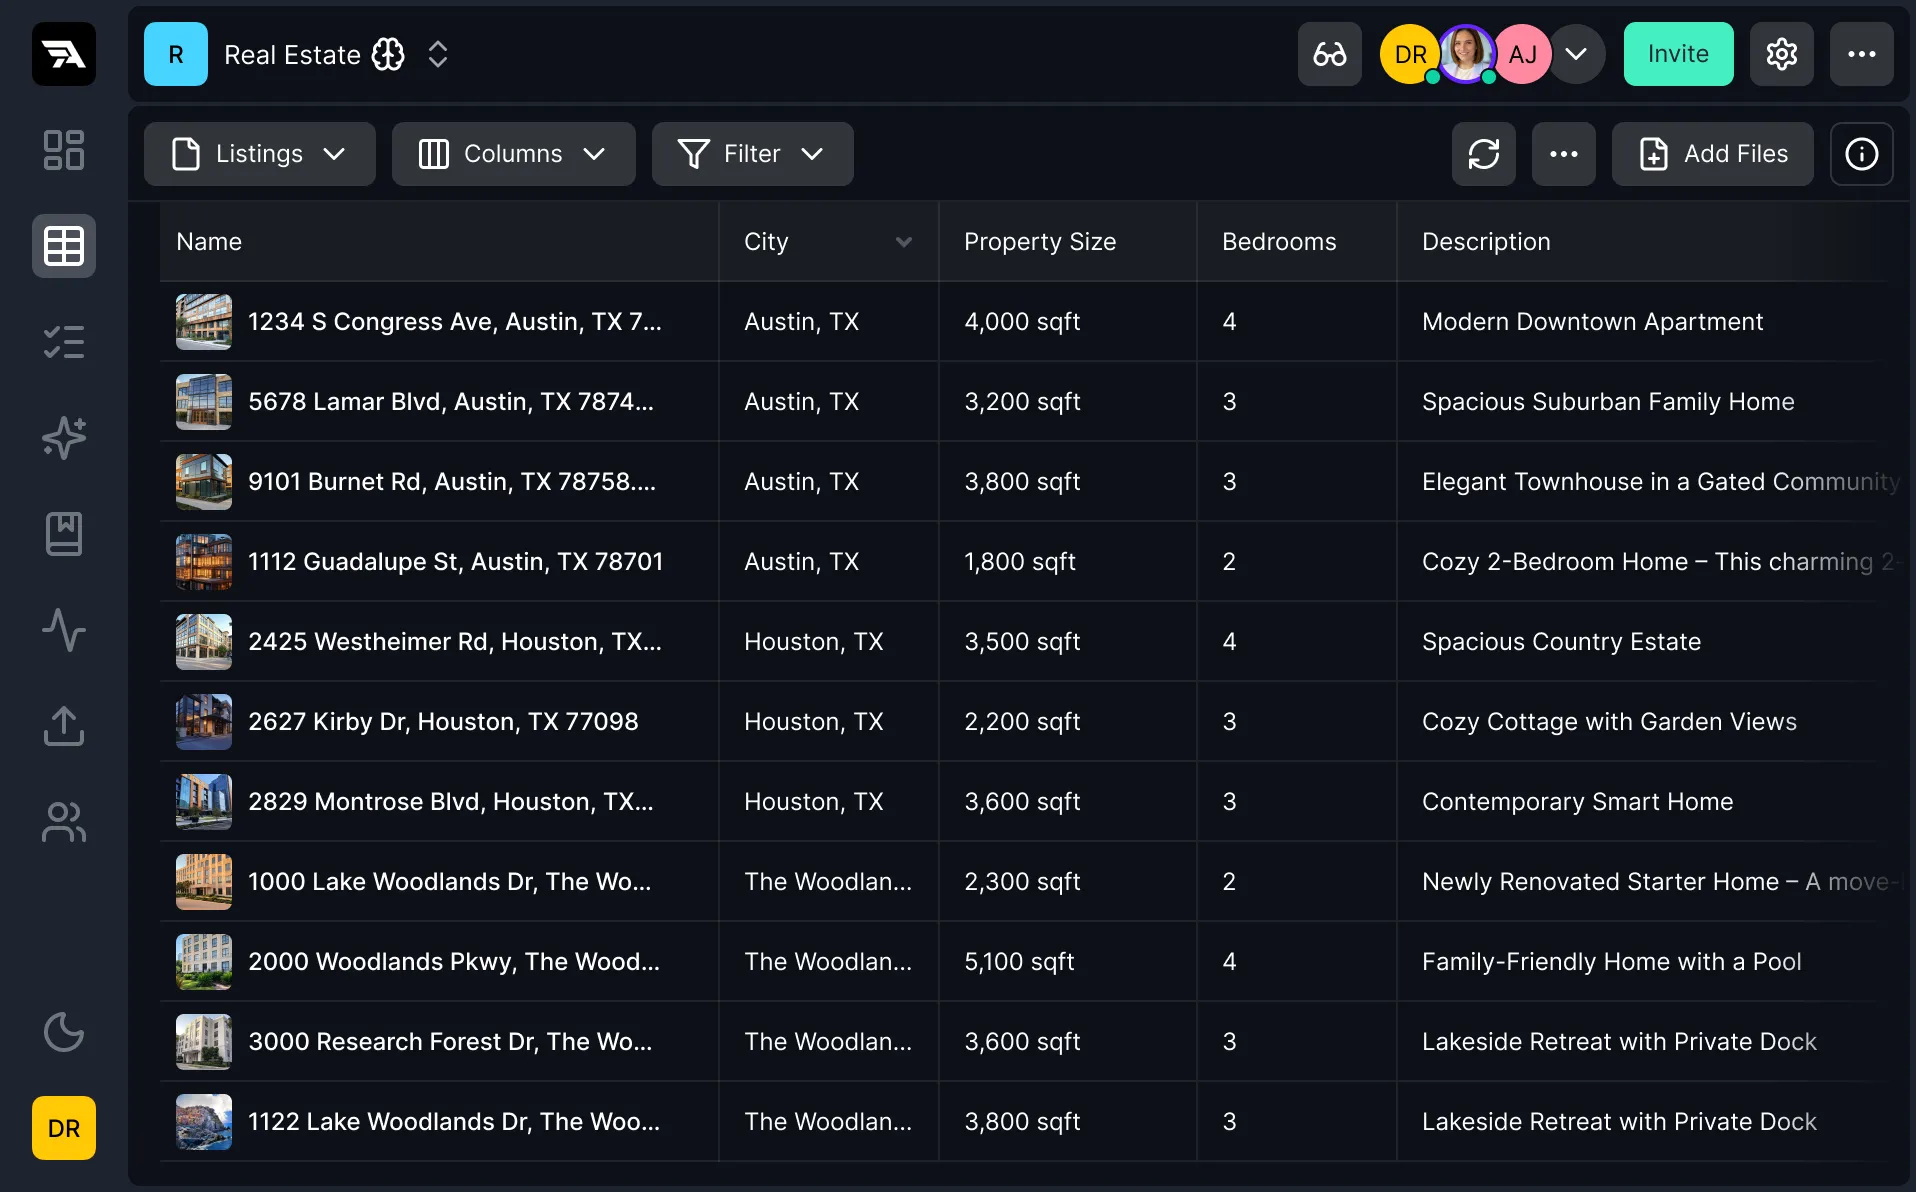Open the Filter dropdown
Screen dimensions: 1916x1192
pos(752,154)
